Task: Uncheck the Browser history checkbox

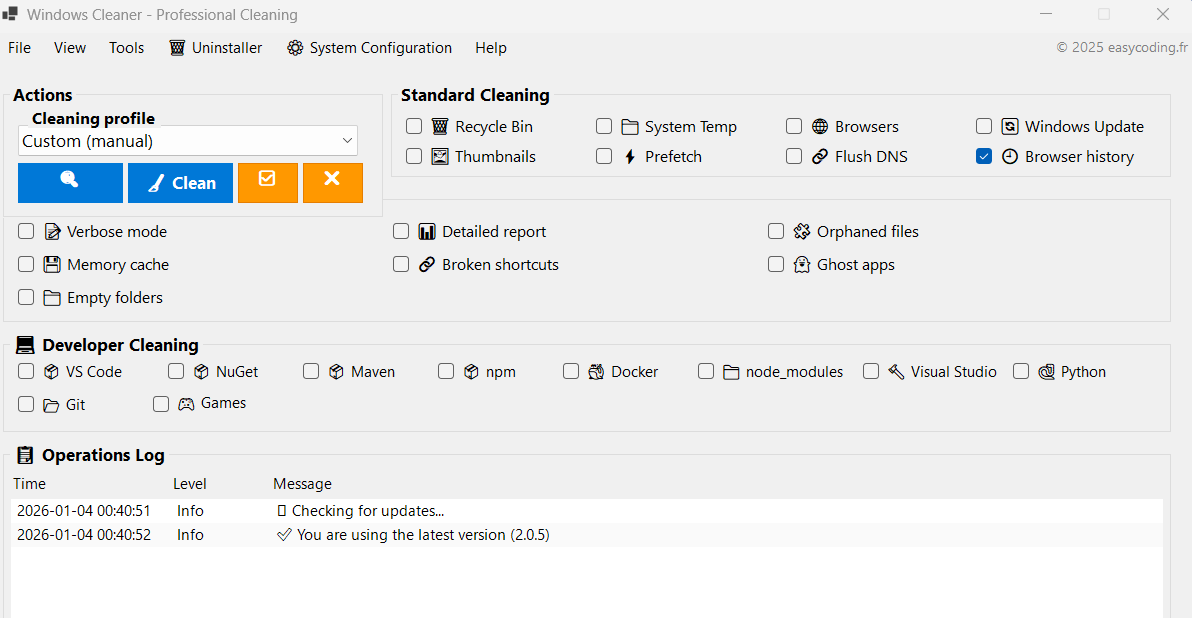Action: [984, 157]
